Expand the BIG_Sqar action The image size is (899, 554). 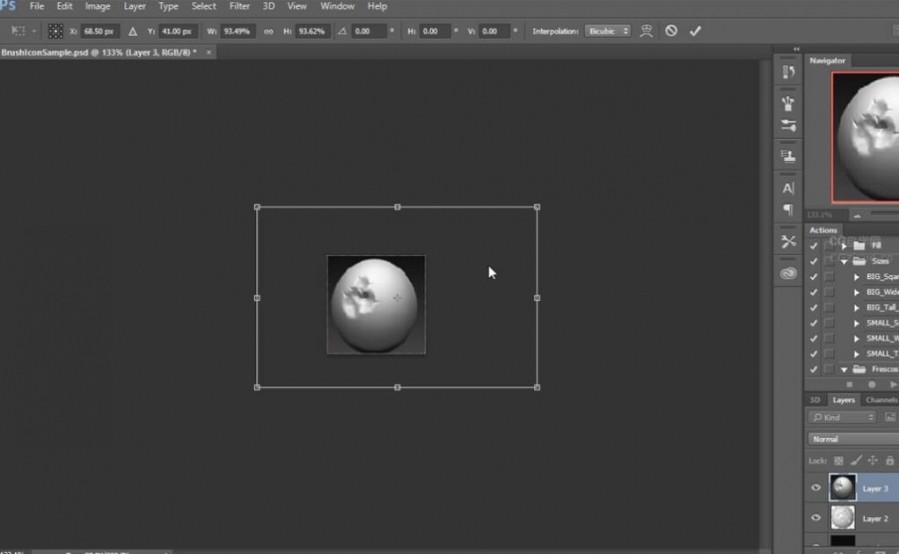pos(857,277)
